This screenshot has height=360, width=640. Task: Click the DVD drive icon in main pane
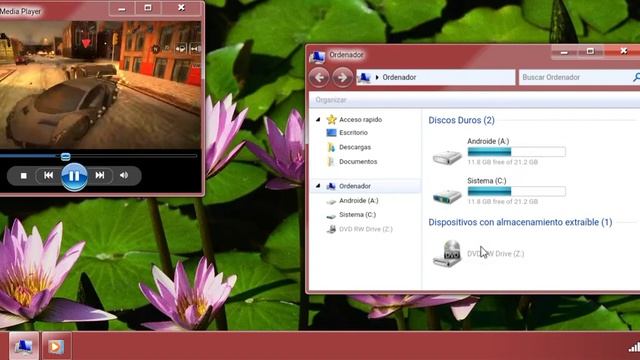pos(447,253)
